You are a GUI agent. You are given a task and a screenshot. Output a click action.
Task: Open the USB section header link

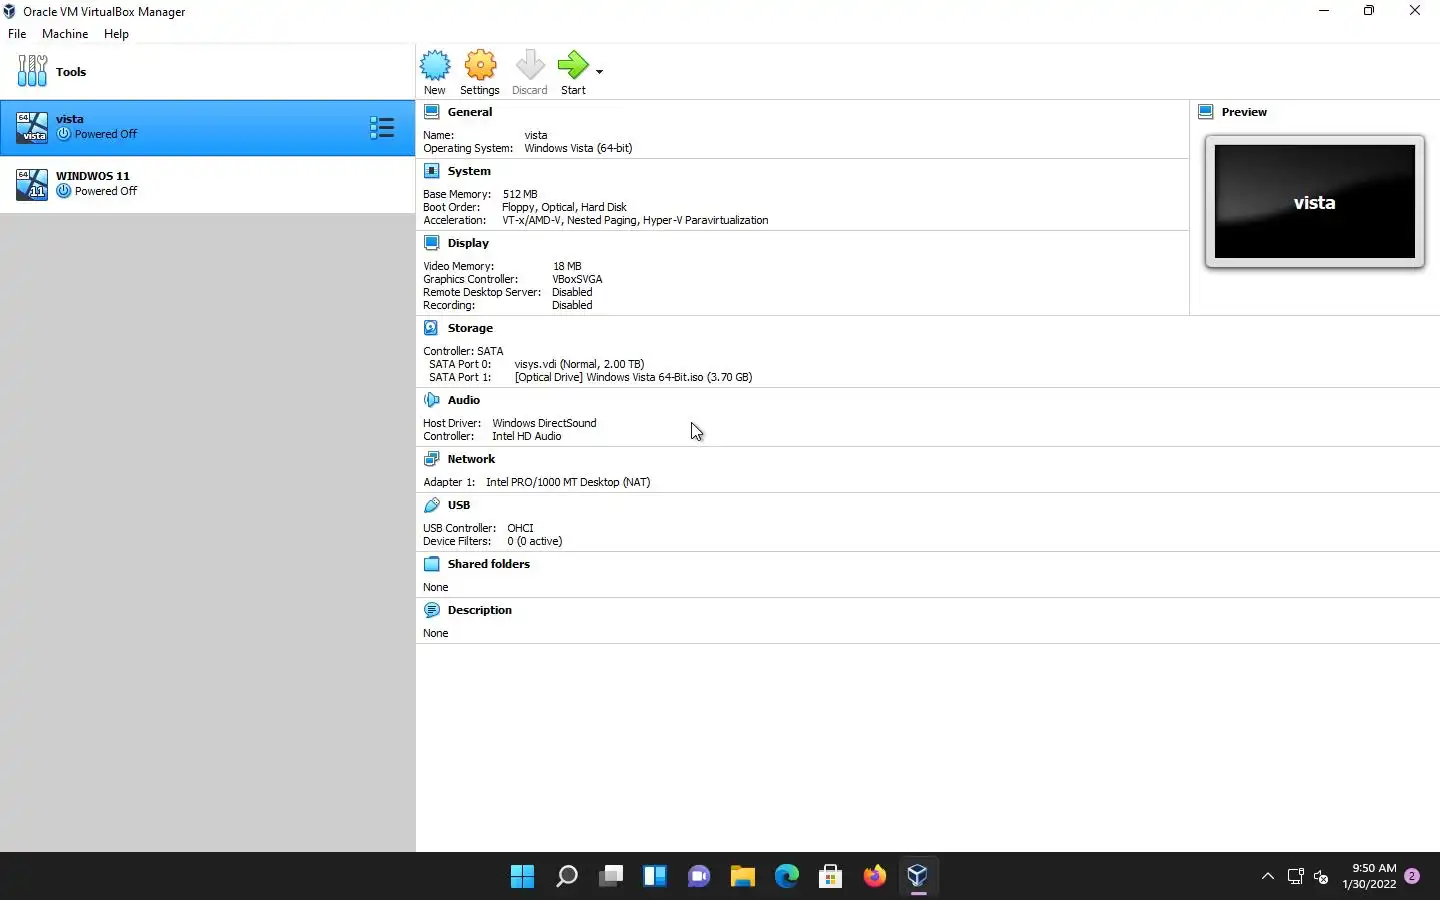459,505
